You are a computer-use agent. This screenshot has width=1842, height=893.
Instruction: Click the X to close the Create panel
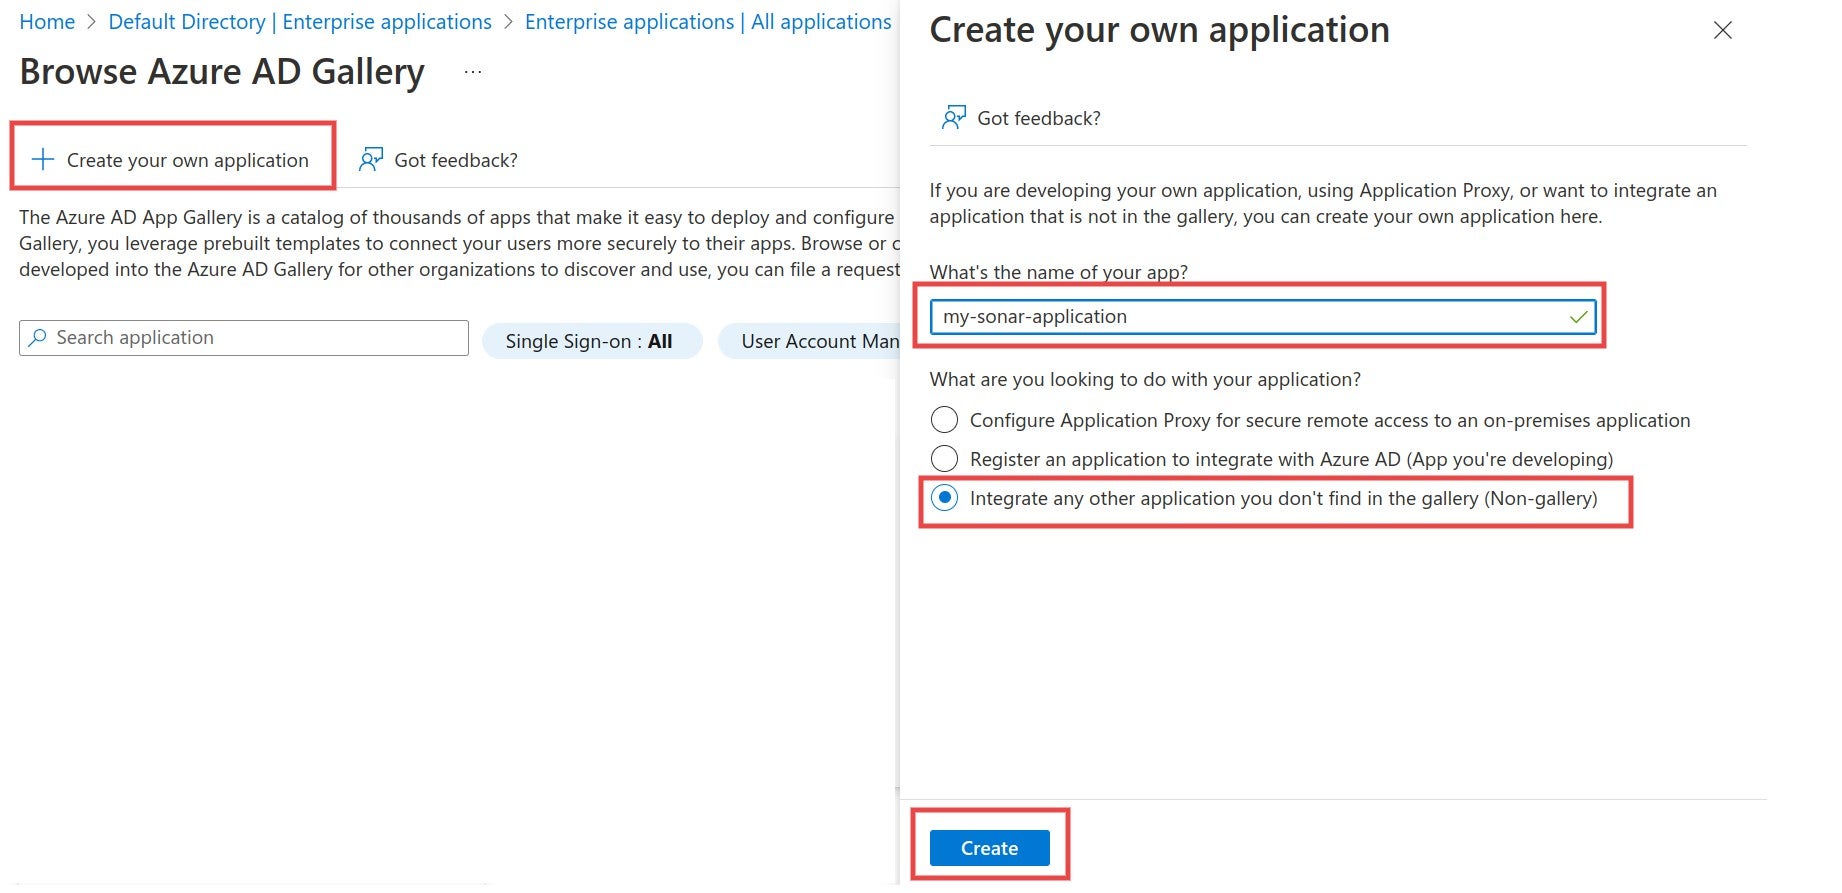tap(1723, 31)
